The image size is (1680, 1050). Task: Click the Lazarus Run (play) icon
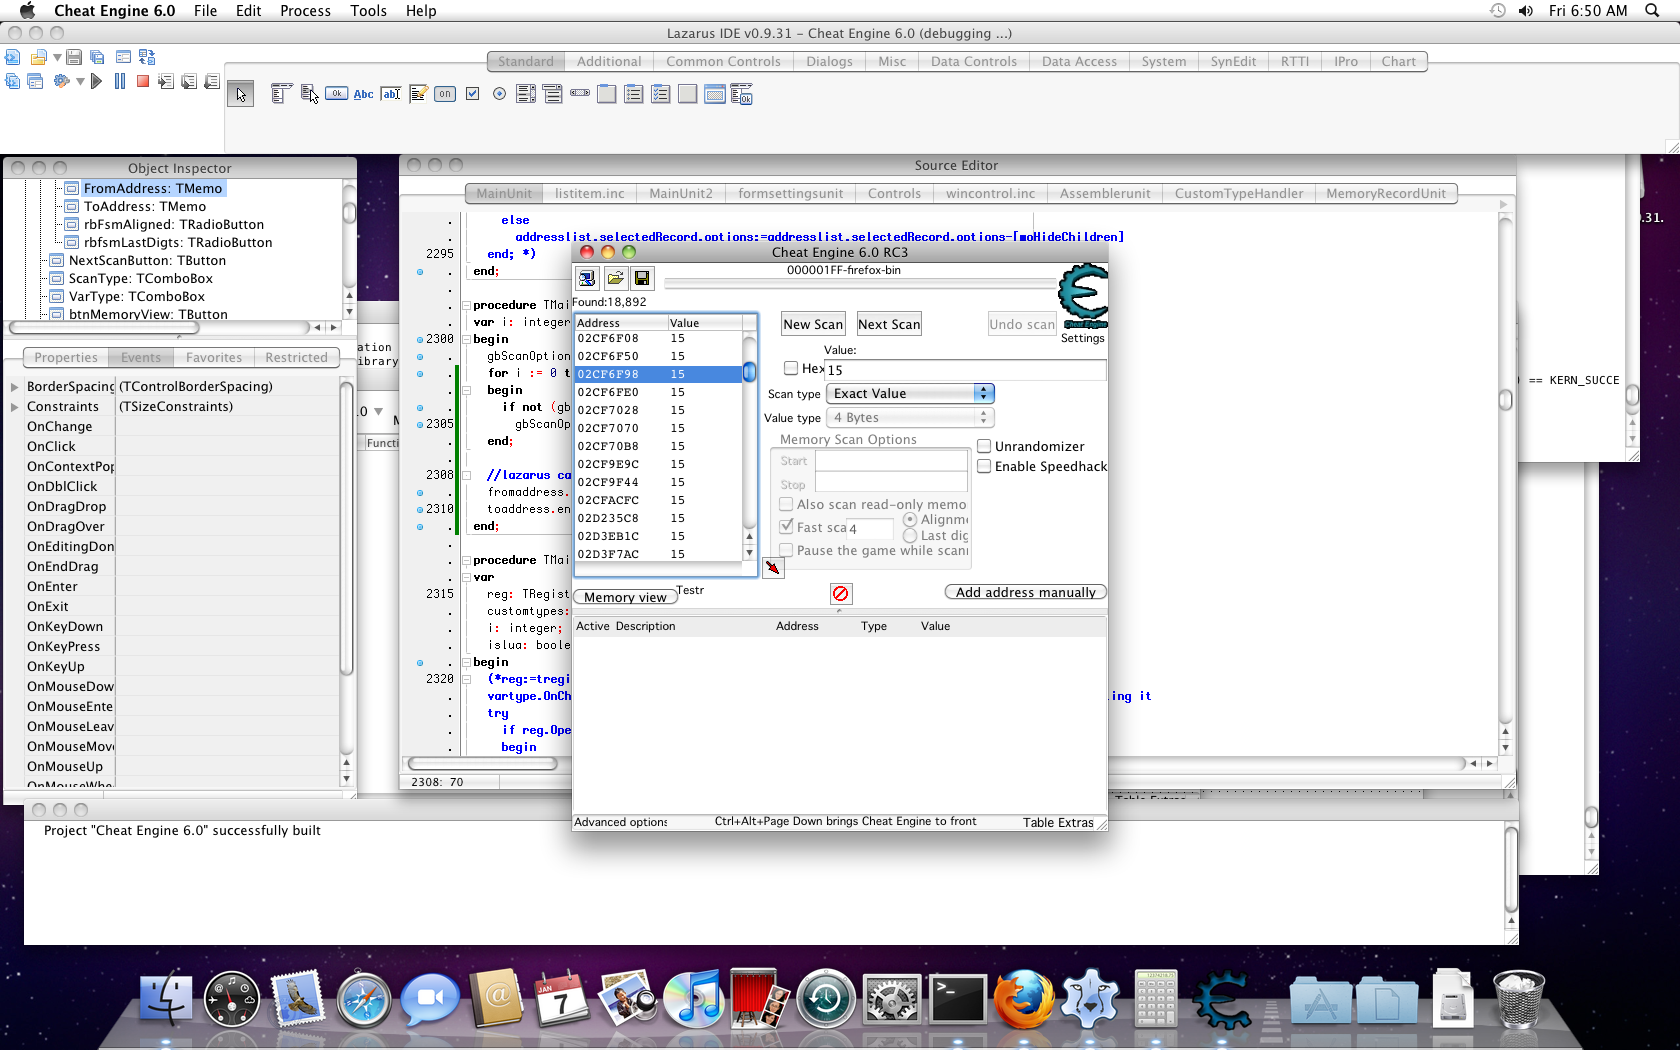pyautogui.click(x=96, y=81)
